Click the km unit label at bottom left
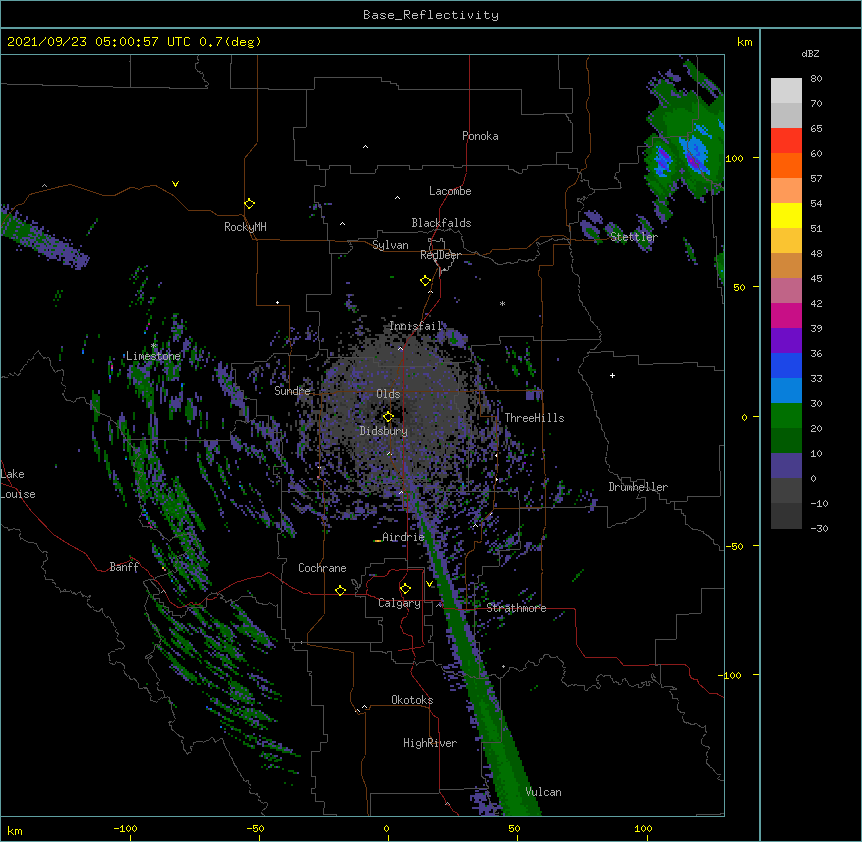Image resolution: width=862 pixels, height=842 pixels. point(15,831)
